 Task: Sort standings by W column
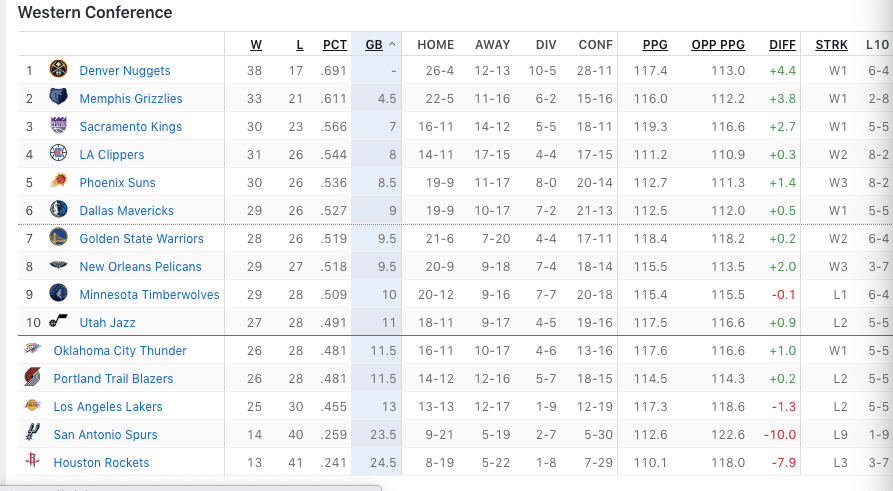point(256,45)
